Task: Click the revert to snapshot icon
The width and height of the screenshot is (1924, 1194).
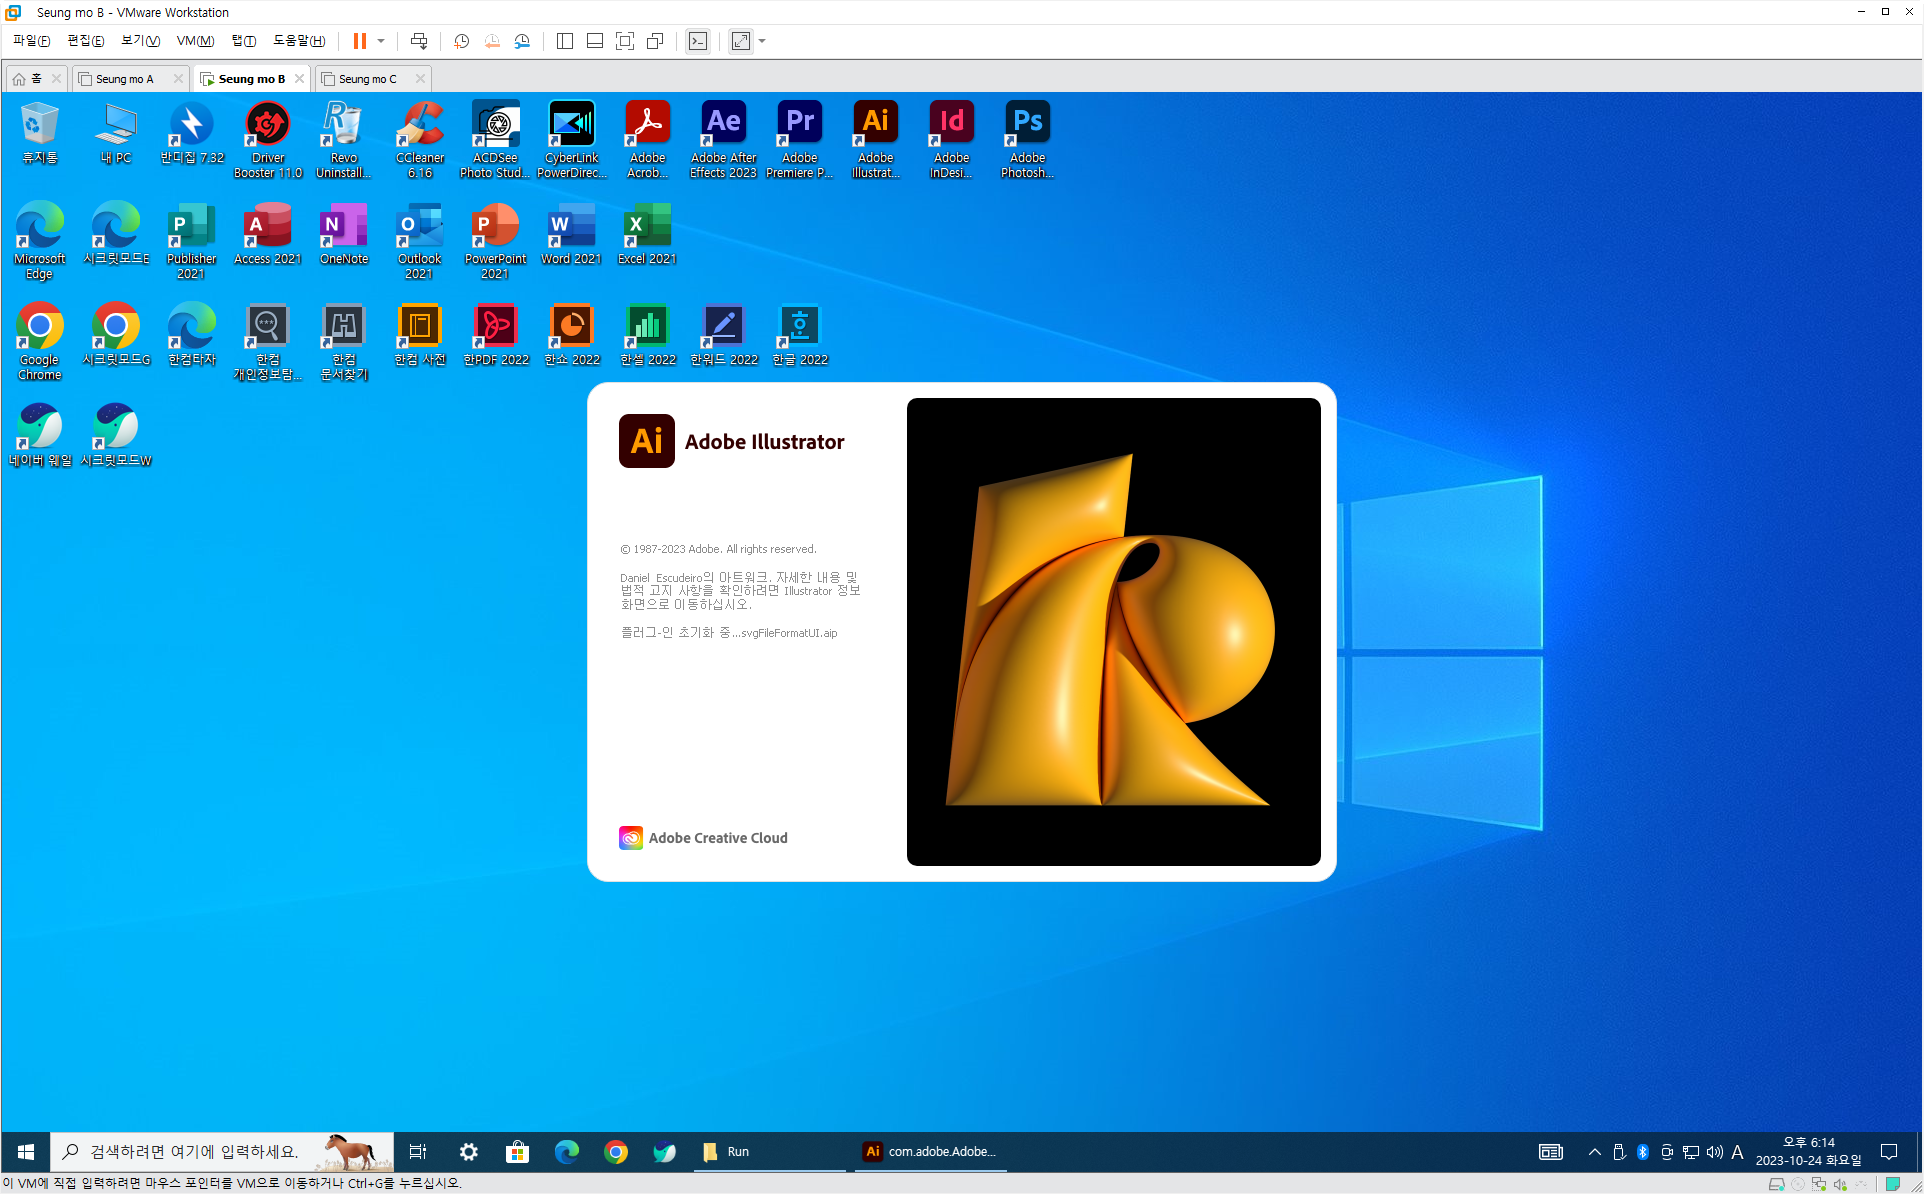Action: [x=492, y=41]
